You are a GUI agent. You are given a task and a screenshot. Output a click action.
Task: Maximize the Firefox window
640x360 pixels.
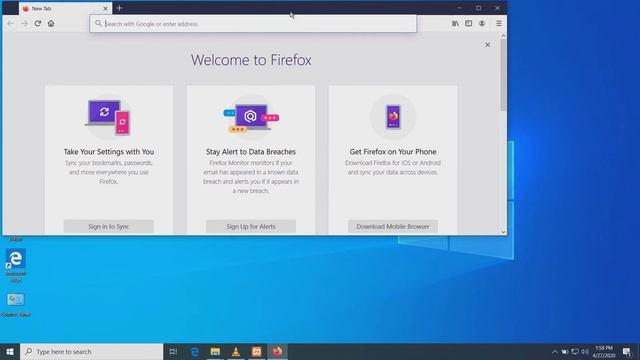[x=478, y=8]
